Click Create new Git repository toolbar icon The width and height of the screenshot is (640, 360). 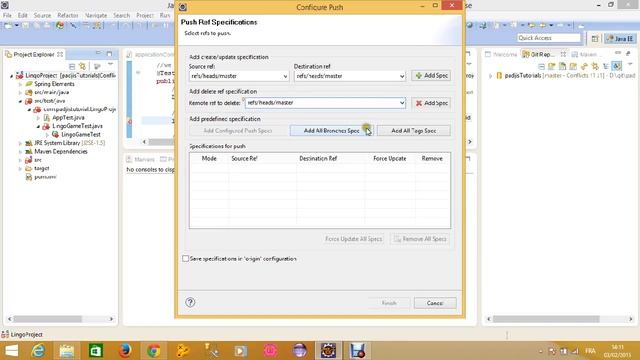click(x=573, y=66)
